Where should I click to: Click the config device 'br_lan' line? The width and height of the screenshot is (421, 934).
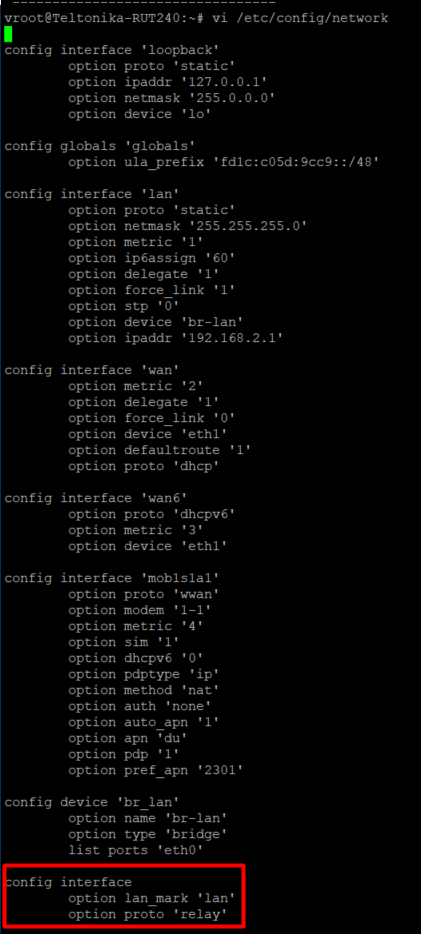(x=92, y=802)
